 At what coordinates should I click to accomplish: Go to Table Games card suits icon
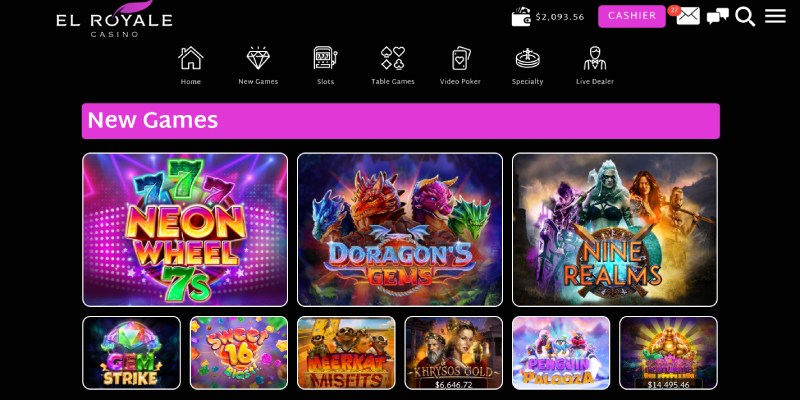[x=393, y=58]
